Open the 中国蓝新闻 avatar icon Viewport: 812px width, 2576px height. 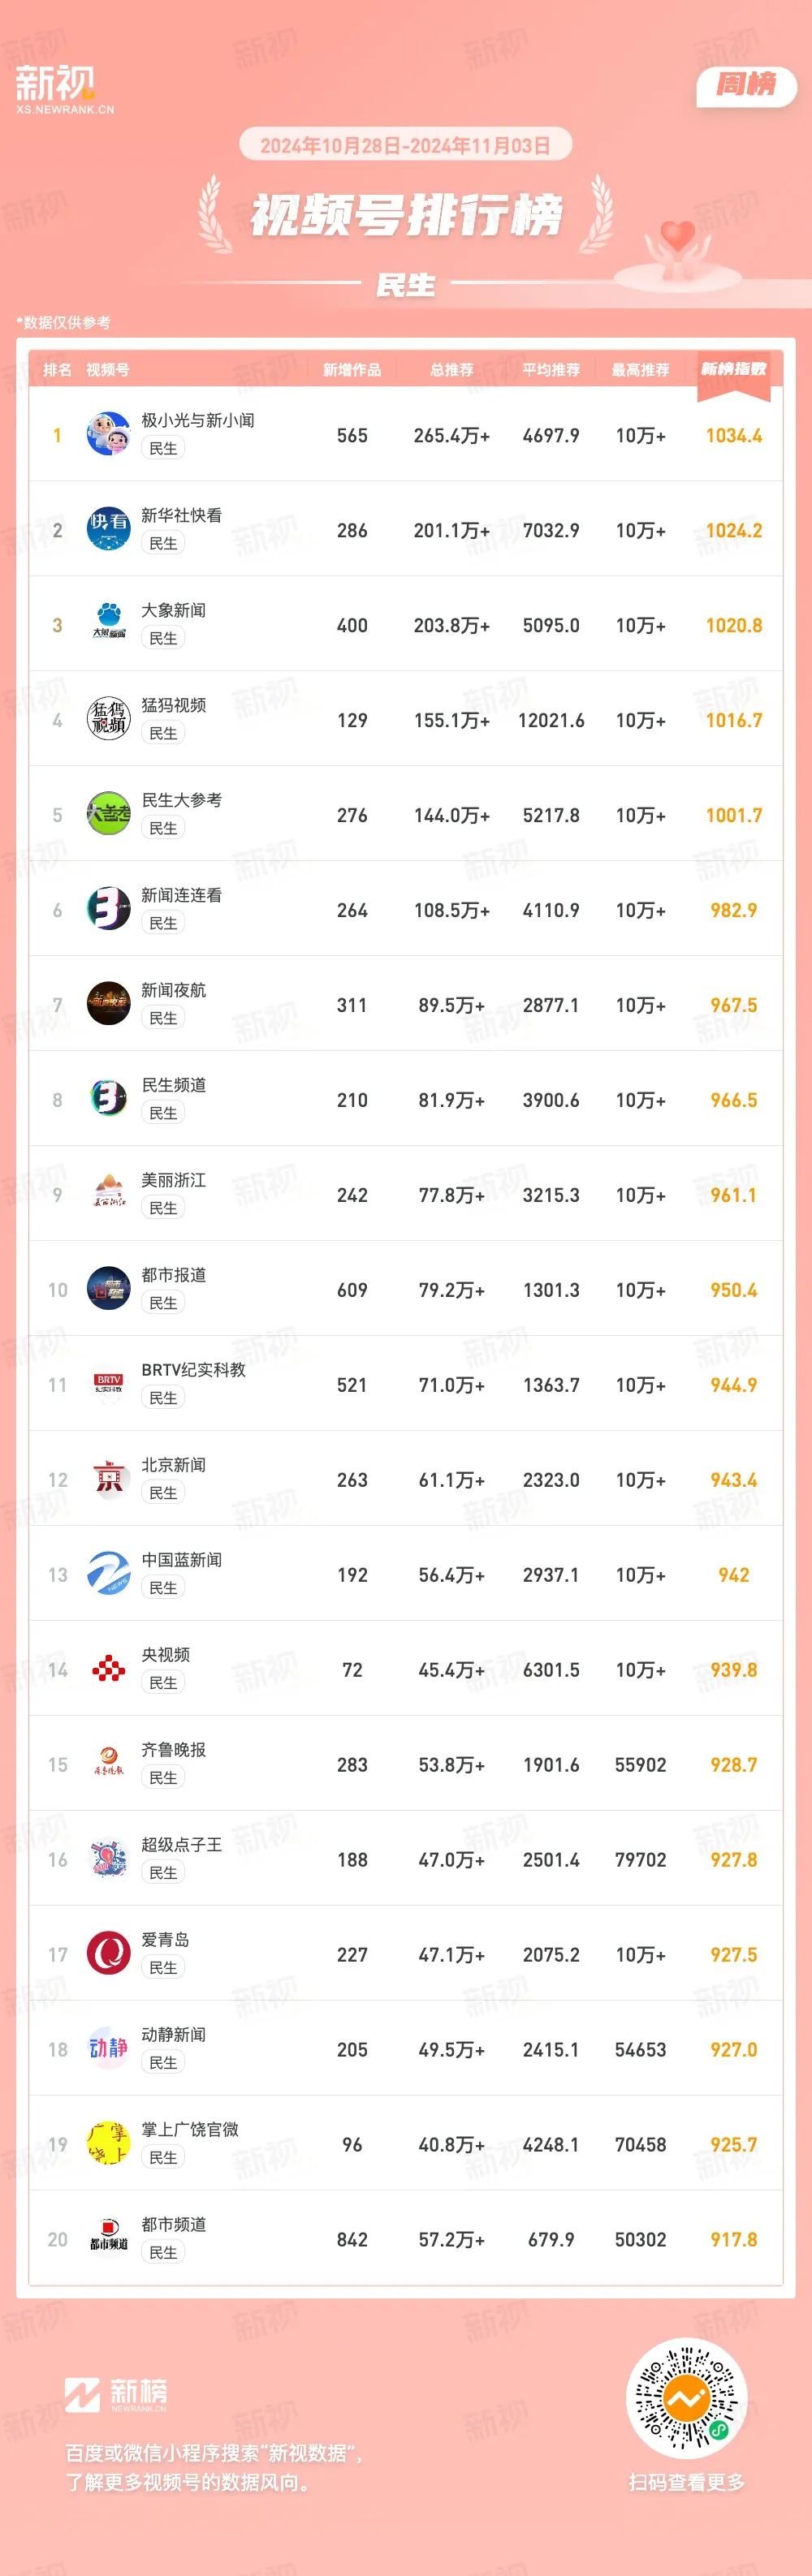point(108,1573)
